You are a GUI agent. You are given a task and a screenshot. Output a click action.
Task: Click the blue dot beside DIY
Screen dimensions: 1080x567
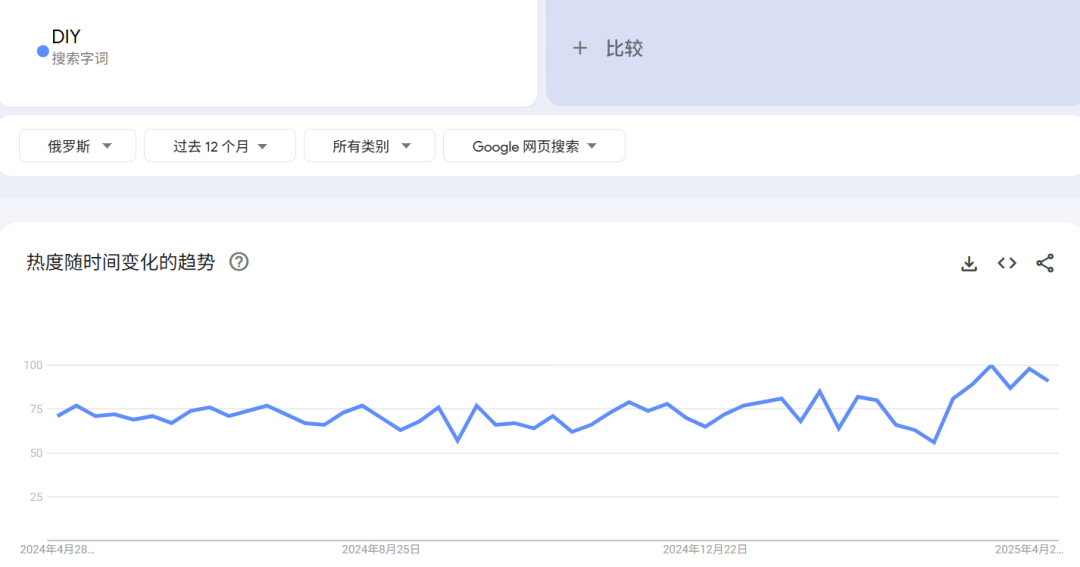[43, 51]
